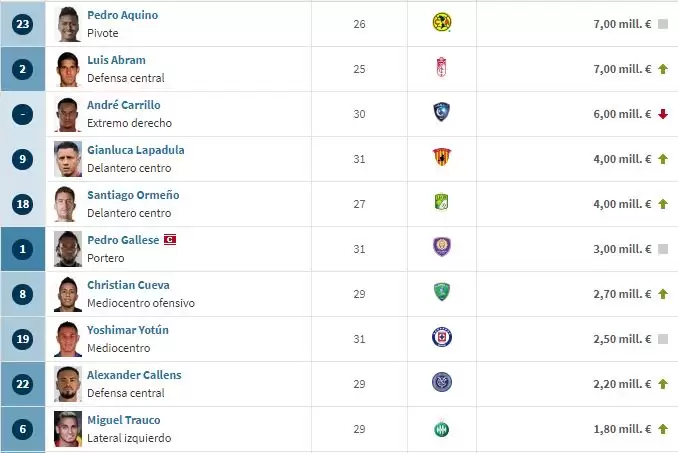Click the club crest in Pedro Aquino's row
This screenshot has height=453, width=678.
pos(441,22)
